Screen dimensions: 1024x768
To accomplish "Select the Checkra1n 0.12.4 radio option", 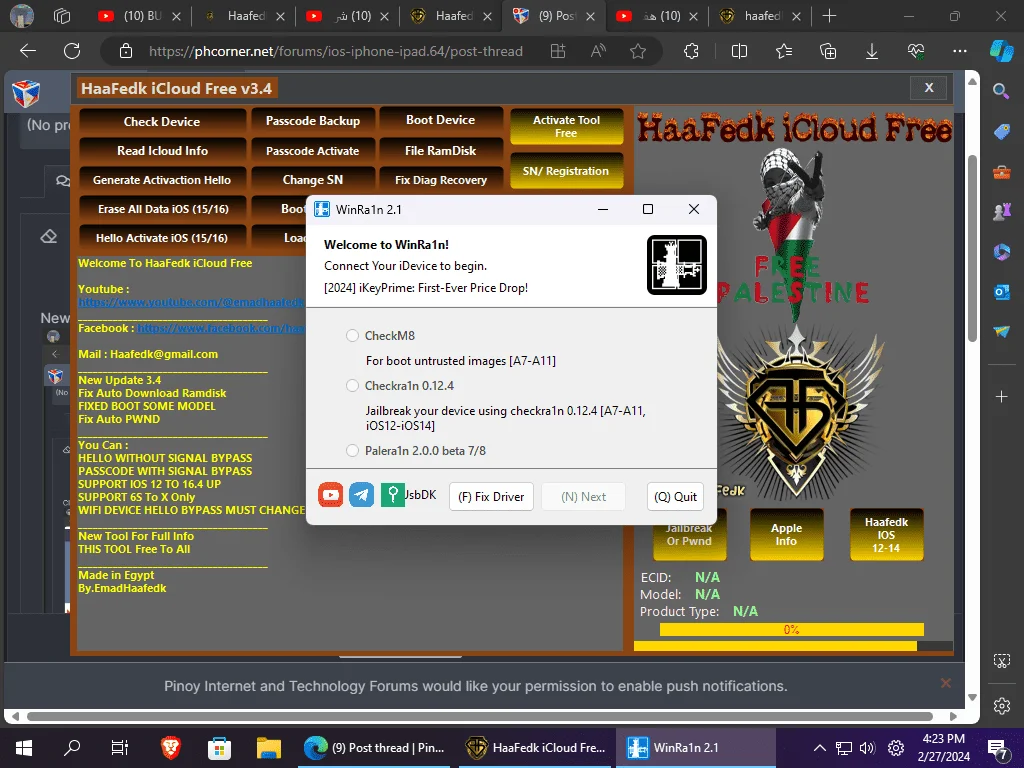I will coord(352,386).
